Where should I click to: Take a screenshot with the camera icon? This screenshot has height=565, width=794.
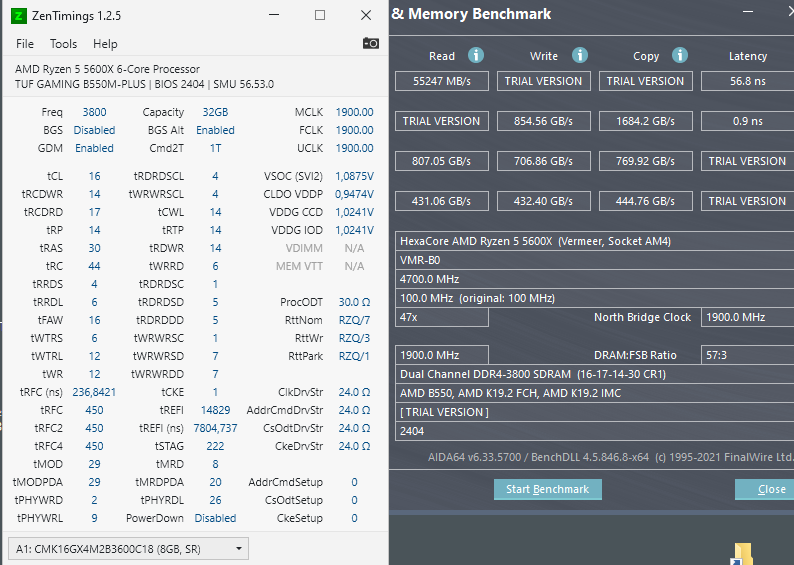tap(371, 44)
